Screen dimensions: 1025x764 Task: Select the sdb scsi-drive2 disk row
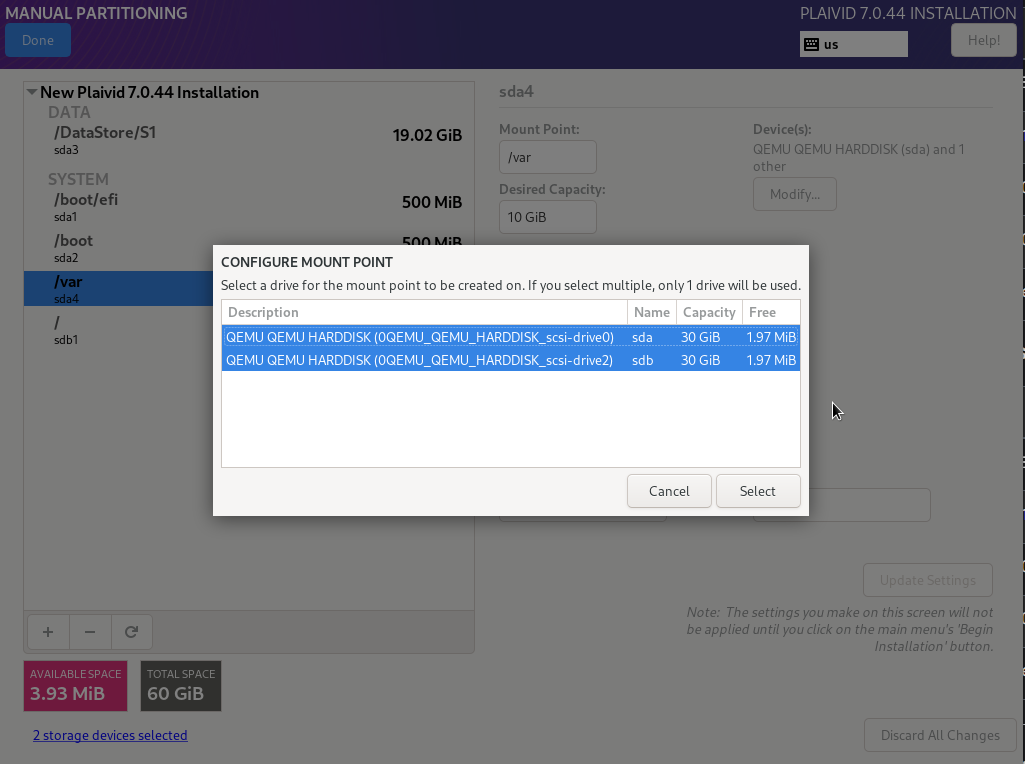(x=511, y=360)
